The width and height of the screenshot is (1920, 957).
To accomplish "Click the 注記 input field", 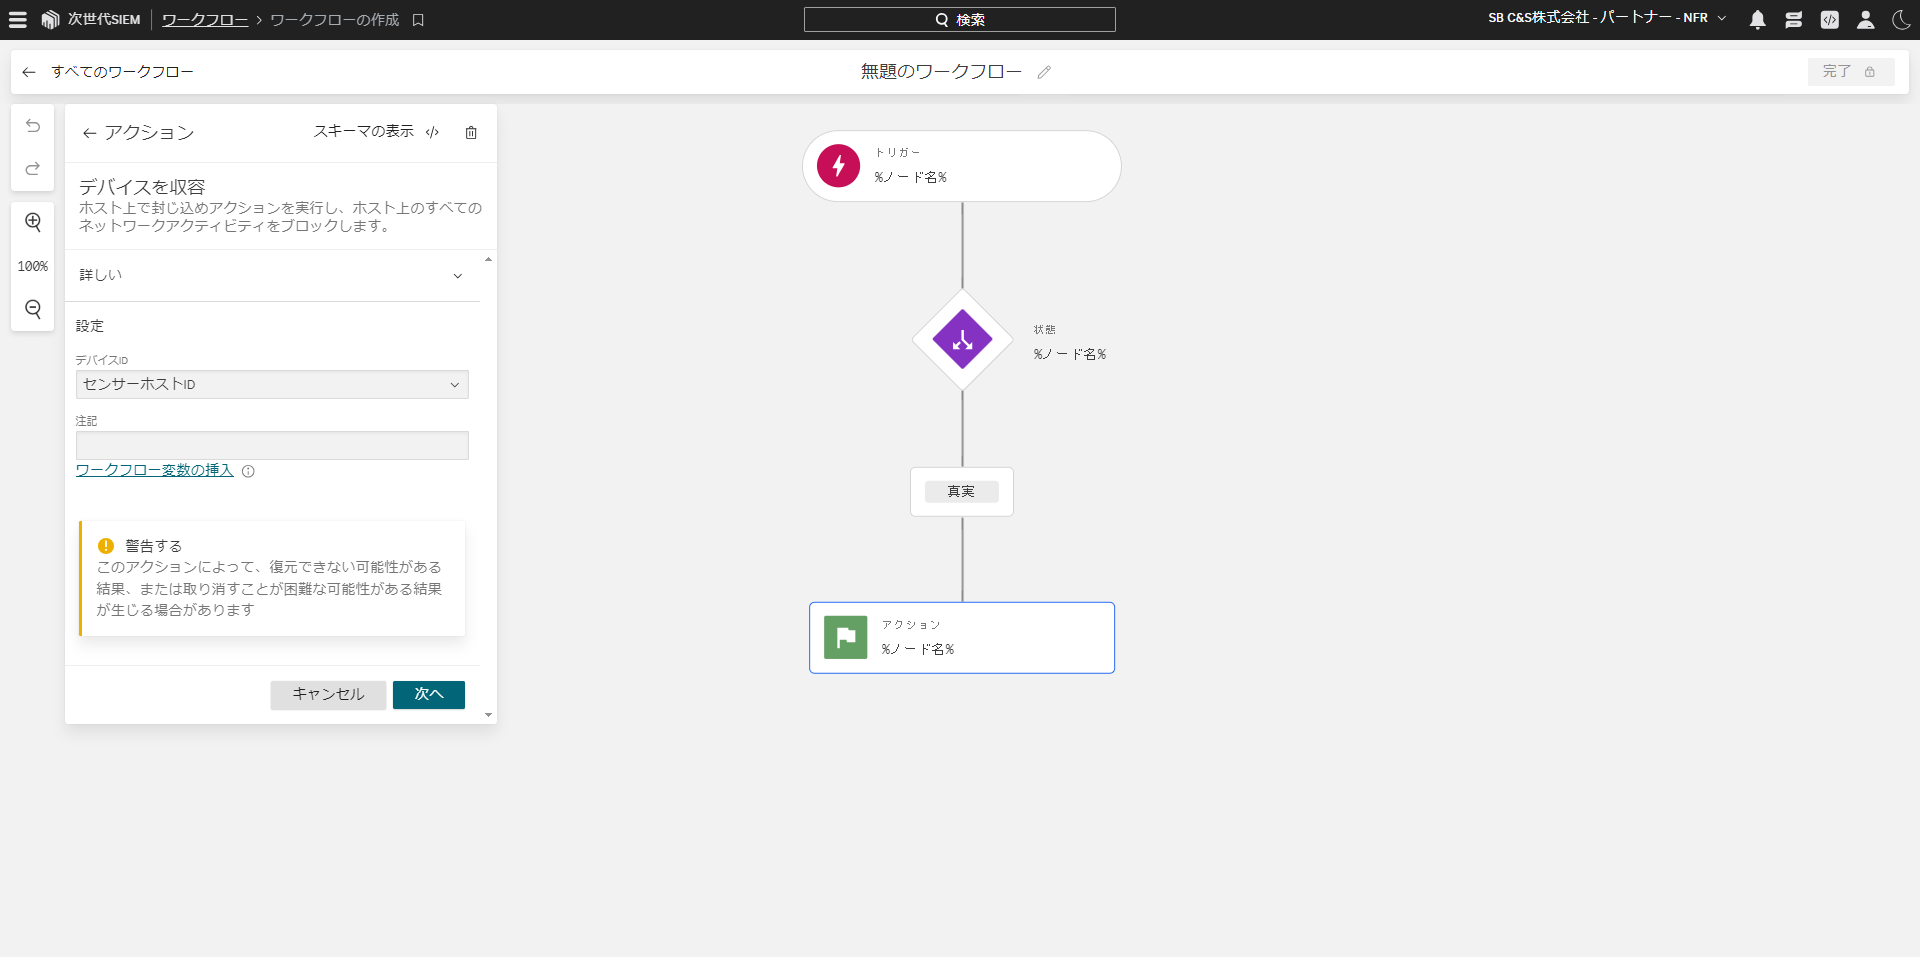I will pos(272,445).
